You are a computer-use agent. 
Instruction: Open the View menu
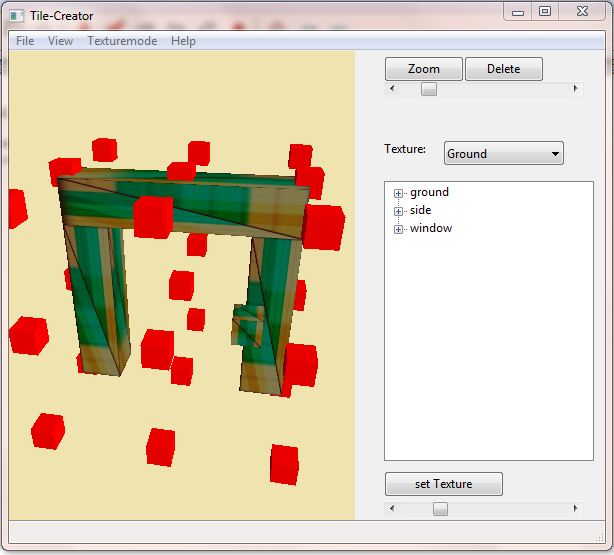pyautogui.click(x=60, y=41)
